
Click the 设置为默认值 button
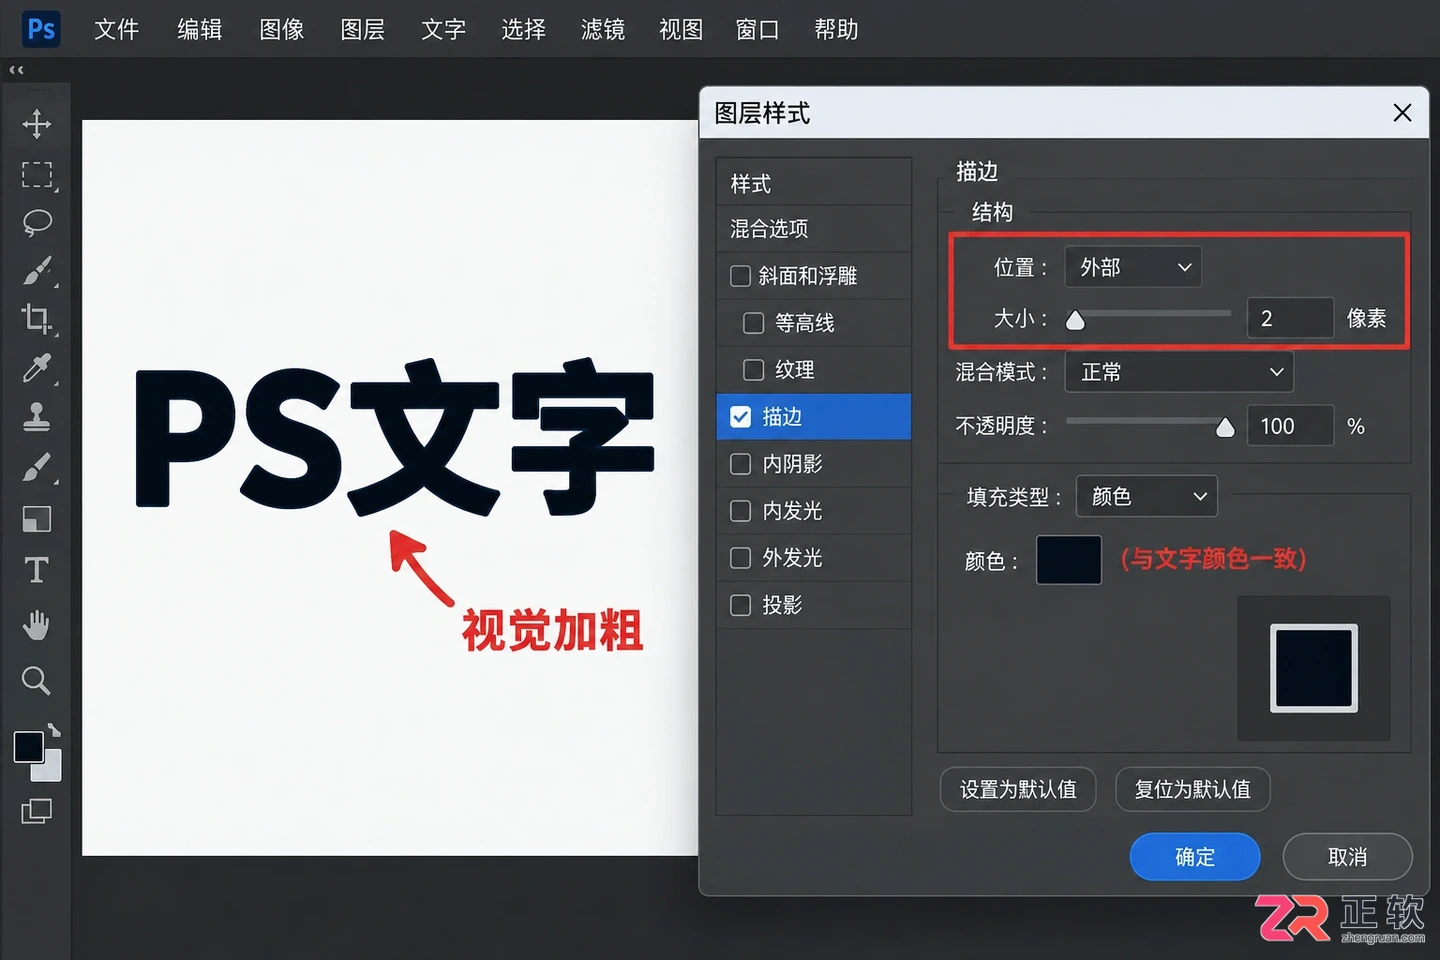coord(1018,789)
